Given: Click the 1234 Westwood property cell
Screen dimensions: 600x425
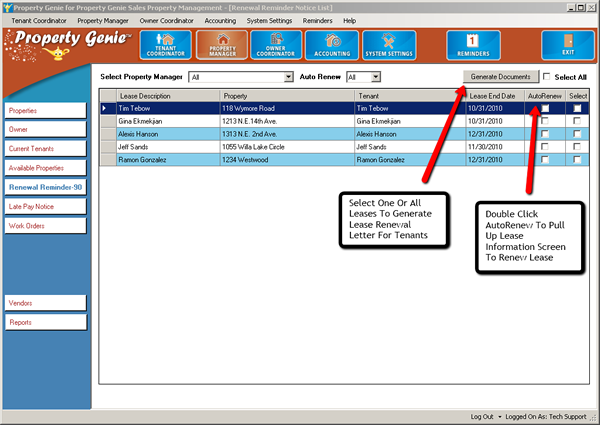Looking at the screenshot, I should click(287, 160).
